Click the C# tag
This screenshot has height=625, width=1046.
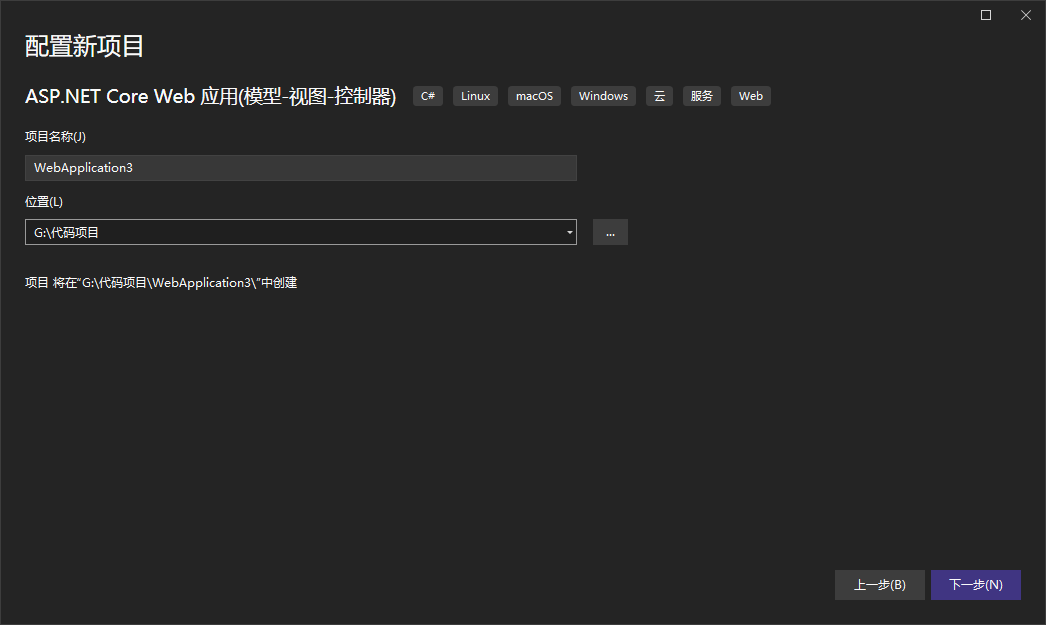(x=428, y=96)
